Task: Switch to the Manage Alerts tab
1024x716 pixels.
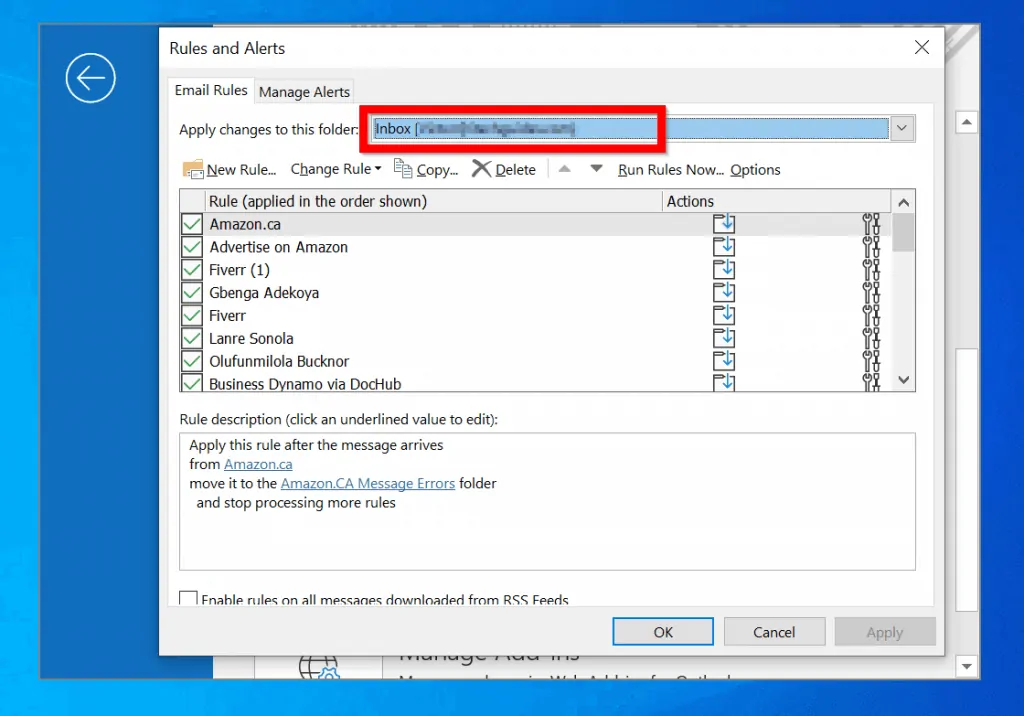Action: 304,91
